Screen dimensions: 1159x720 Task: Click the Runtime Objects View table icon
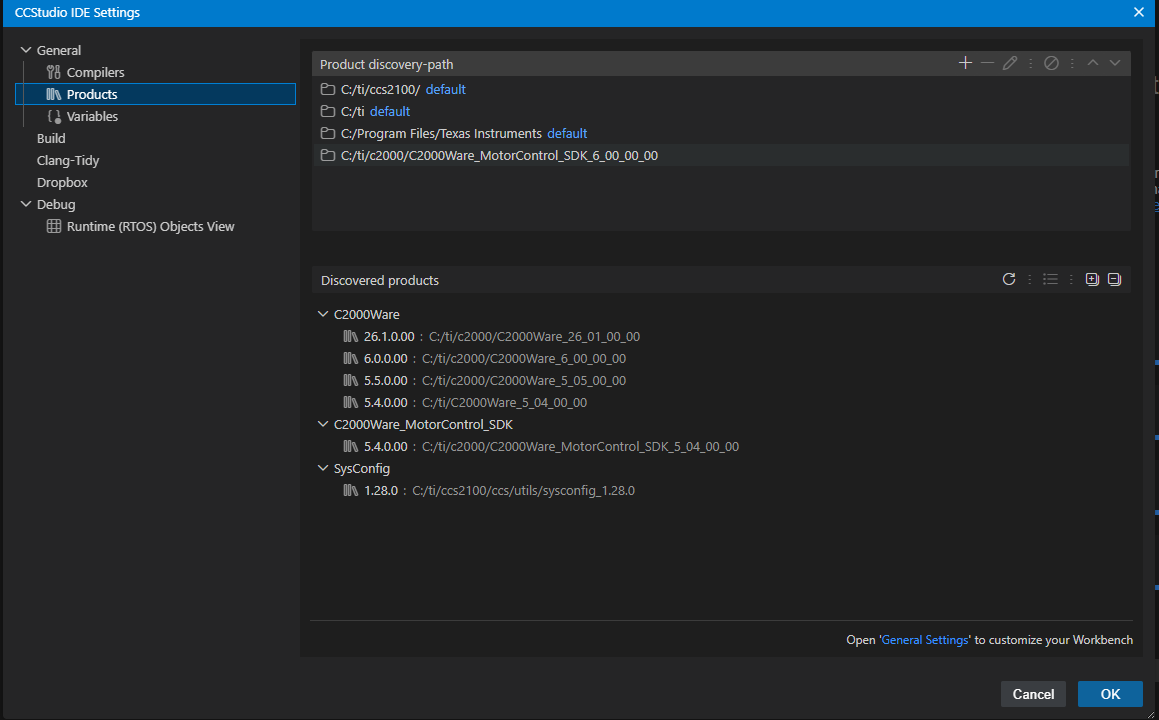tap(54, 226)
